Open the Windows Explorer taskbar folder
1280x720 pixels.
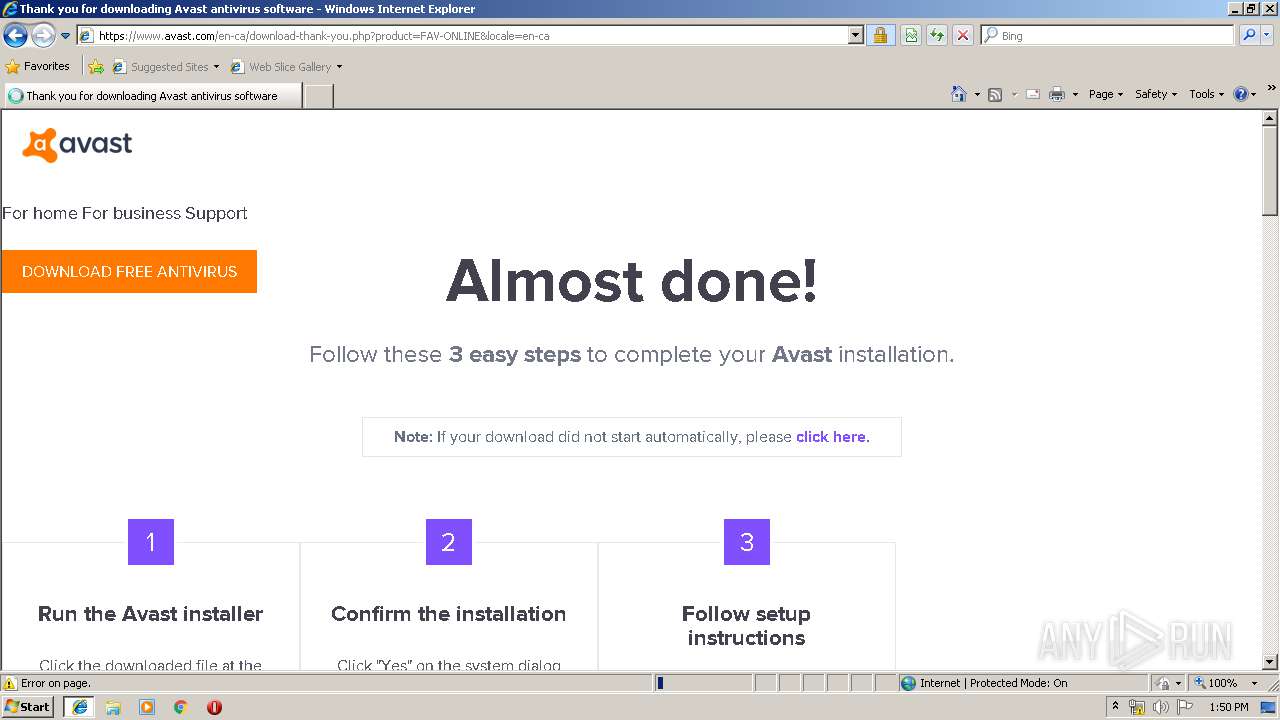click(x=113, y=707)
